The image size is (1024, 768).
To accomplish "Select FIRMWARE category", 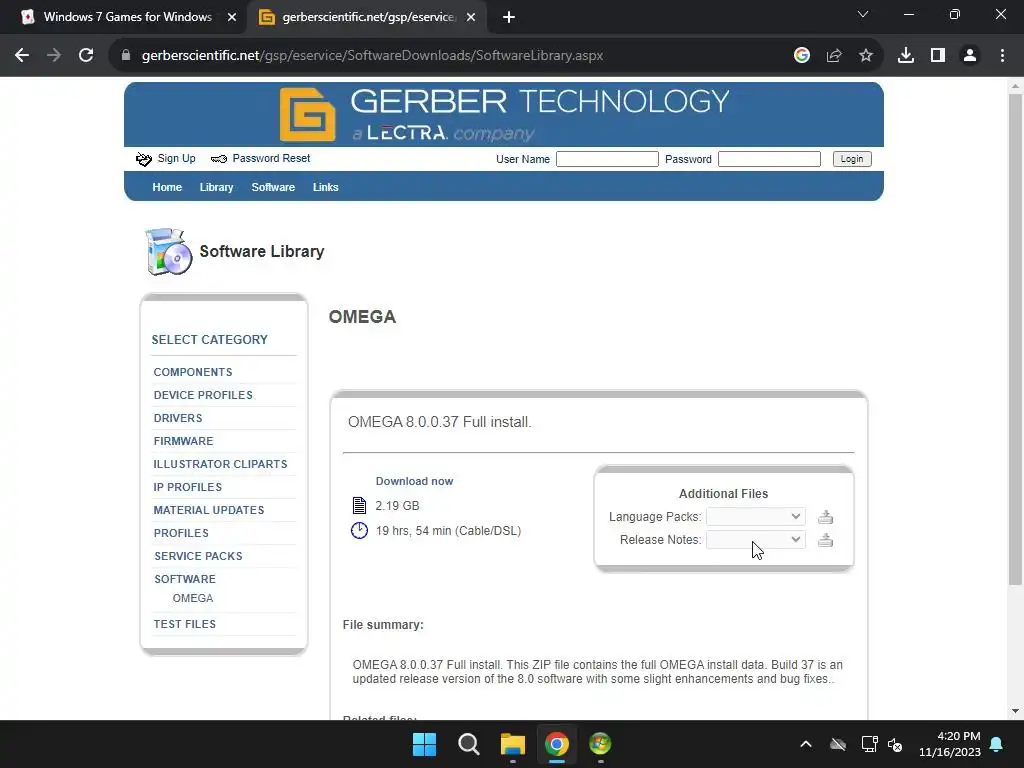I will (x=184, y=441).
